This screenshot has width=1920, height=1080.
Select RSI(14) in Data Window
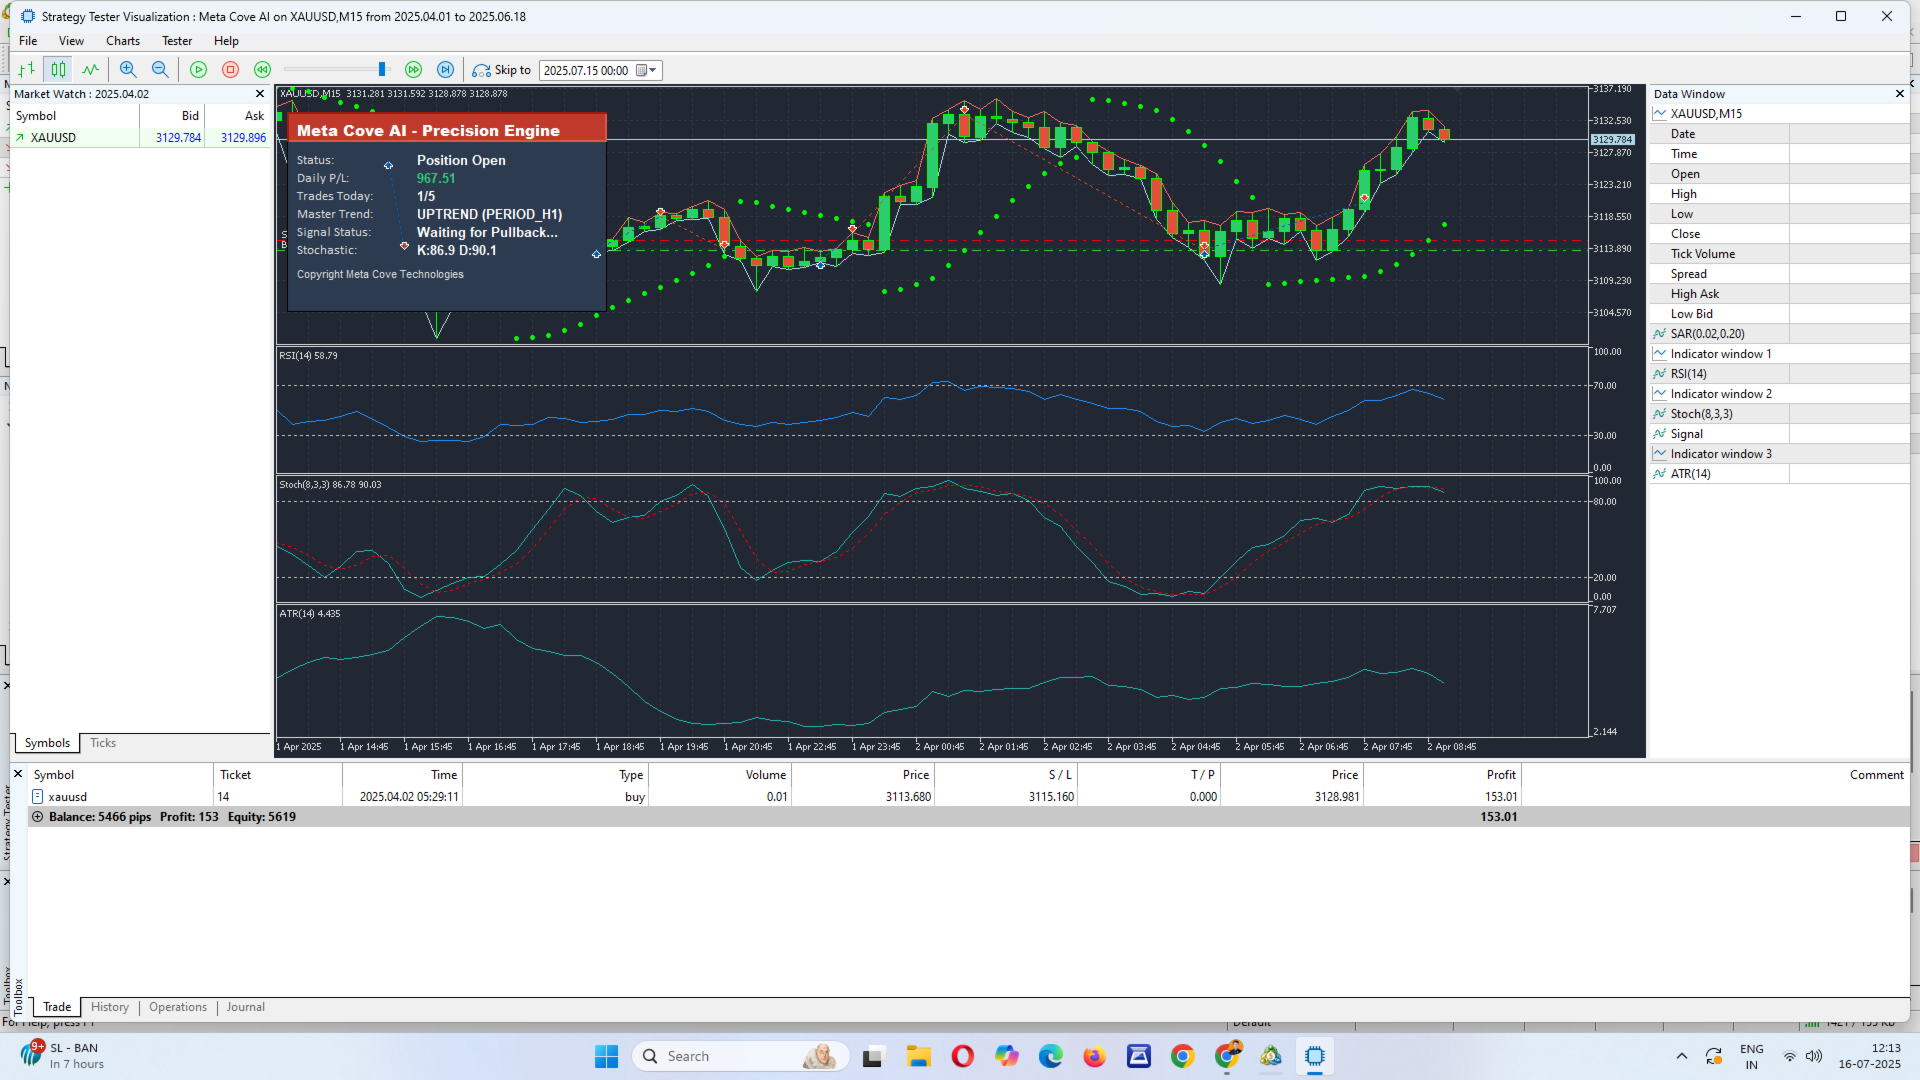[1779, 374]
